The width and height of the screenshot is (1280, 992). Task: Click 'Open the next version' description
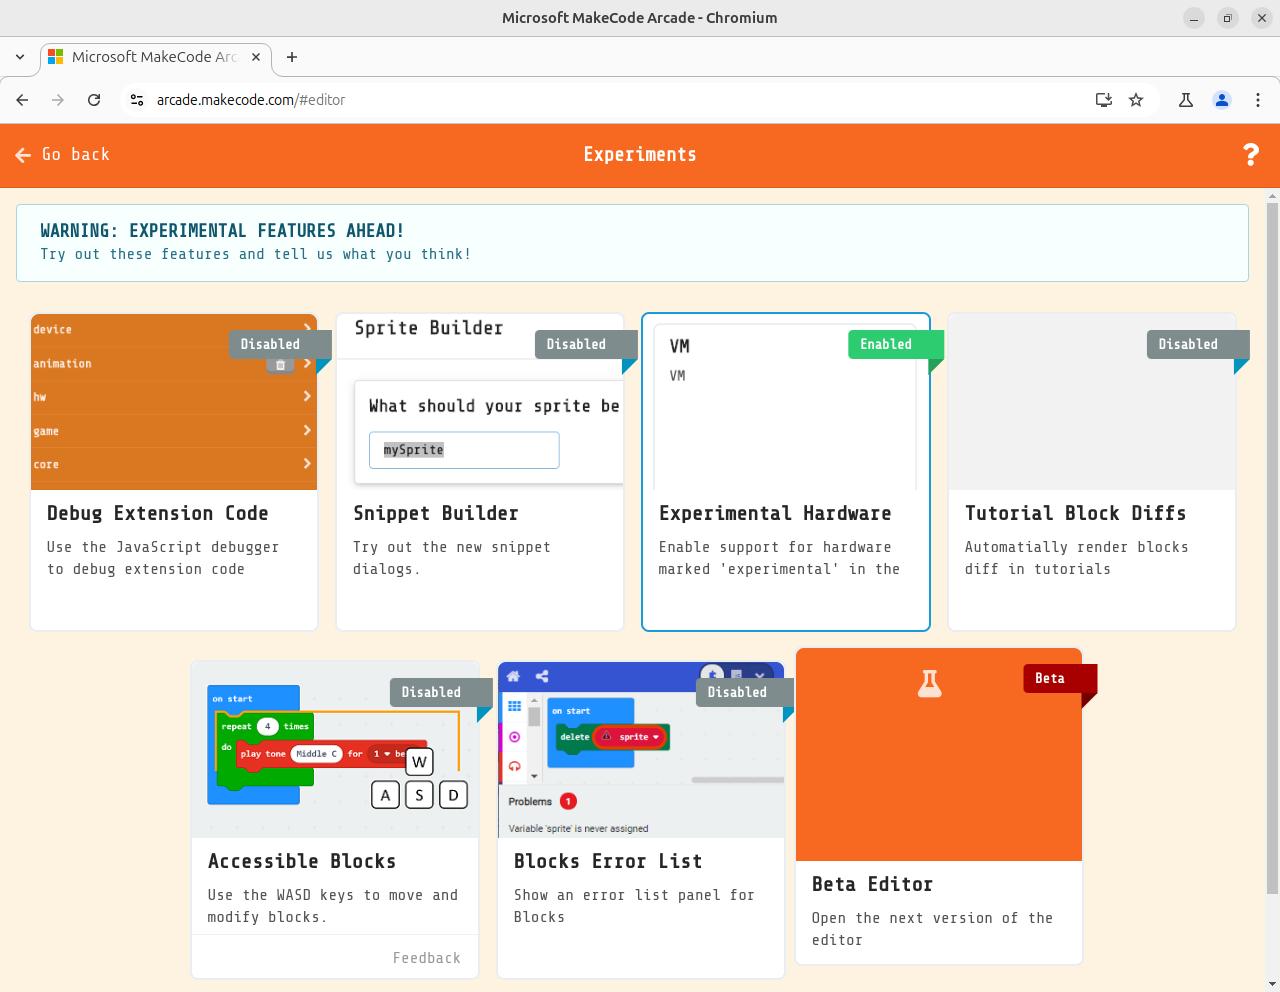[x=932, y=929]
